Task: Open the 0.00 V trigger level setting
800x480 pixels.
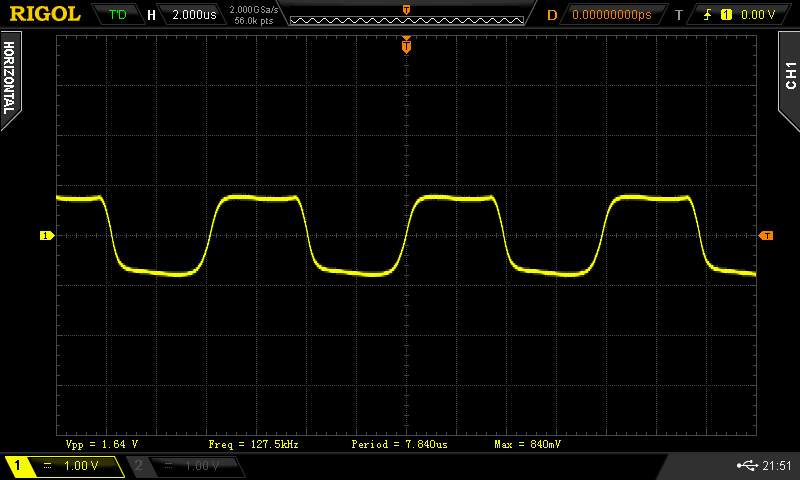Action: (758, 15)
